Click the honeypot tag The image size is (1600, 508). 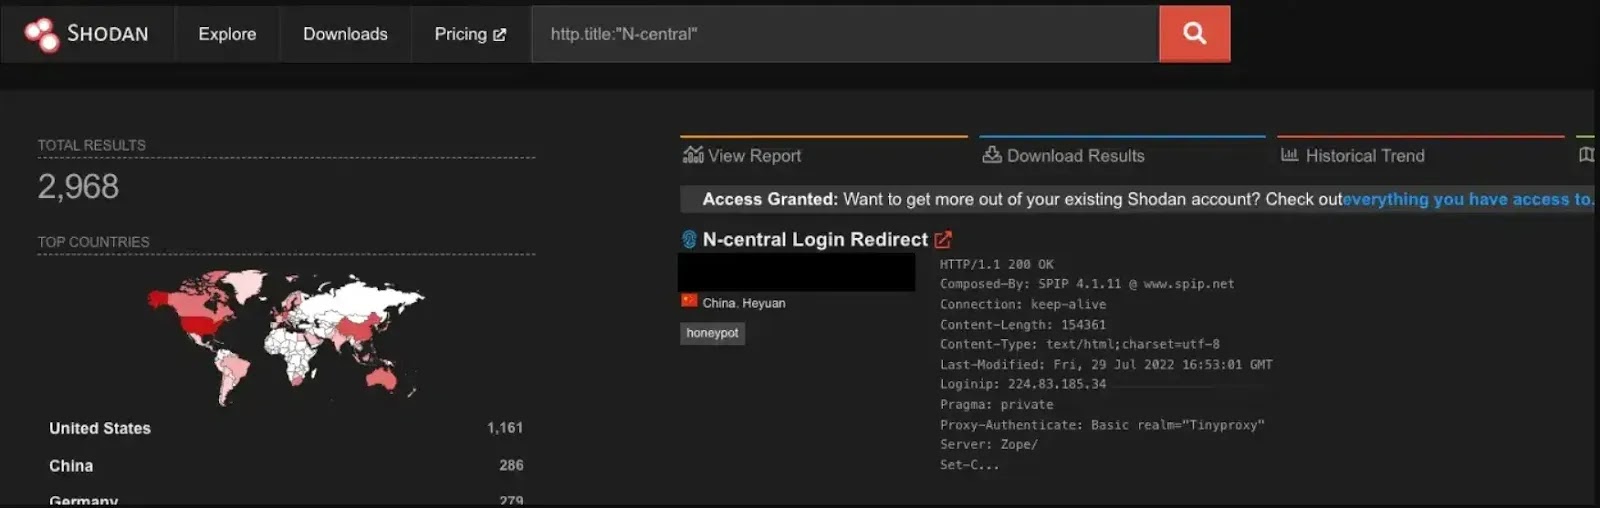pyautogui.click(x=712, y=333)
